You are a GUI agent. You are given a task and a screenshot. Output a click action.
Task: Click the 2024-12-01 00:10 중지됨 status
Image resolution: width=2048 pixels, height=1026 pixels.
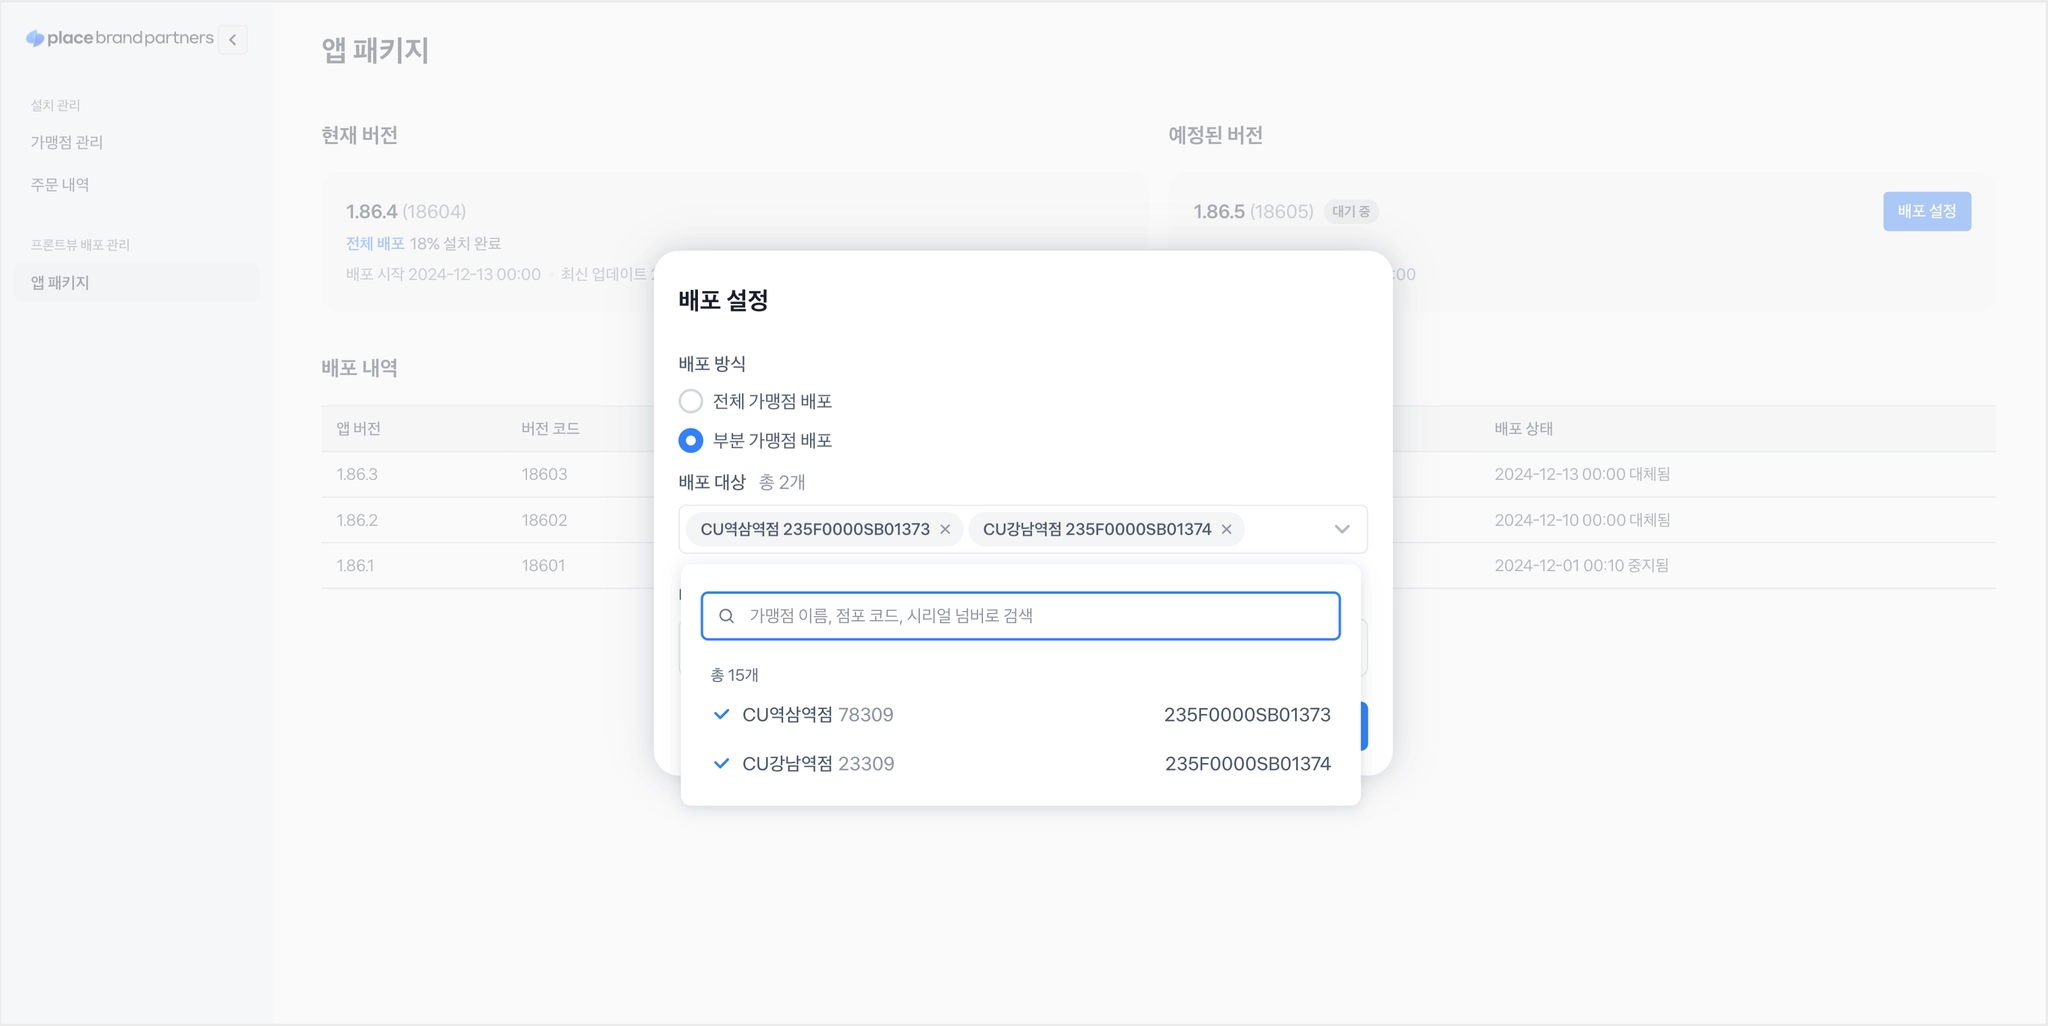click(x=1581, y=565)
